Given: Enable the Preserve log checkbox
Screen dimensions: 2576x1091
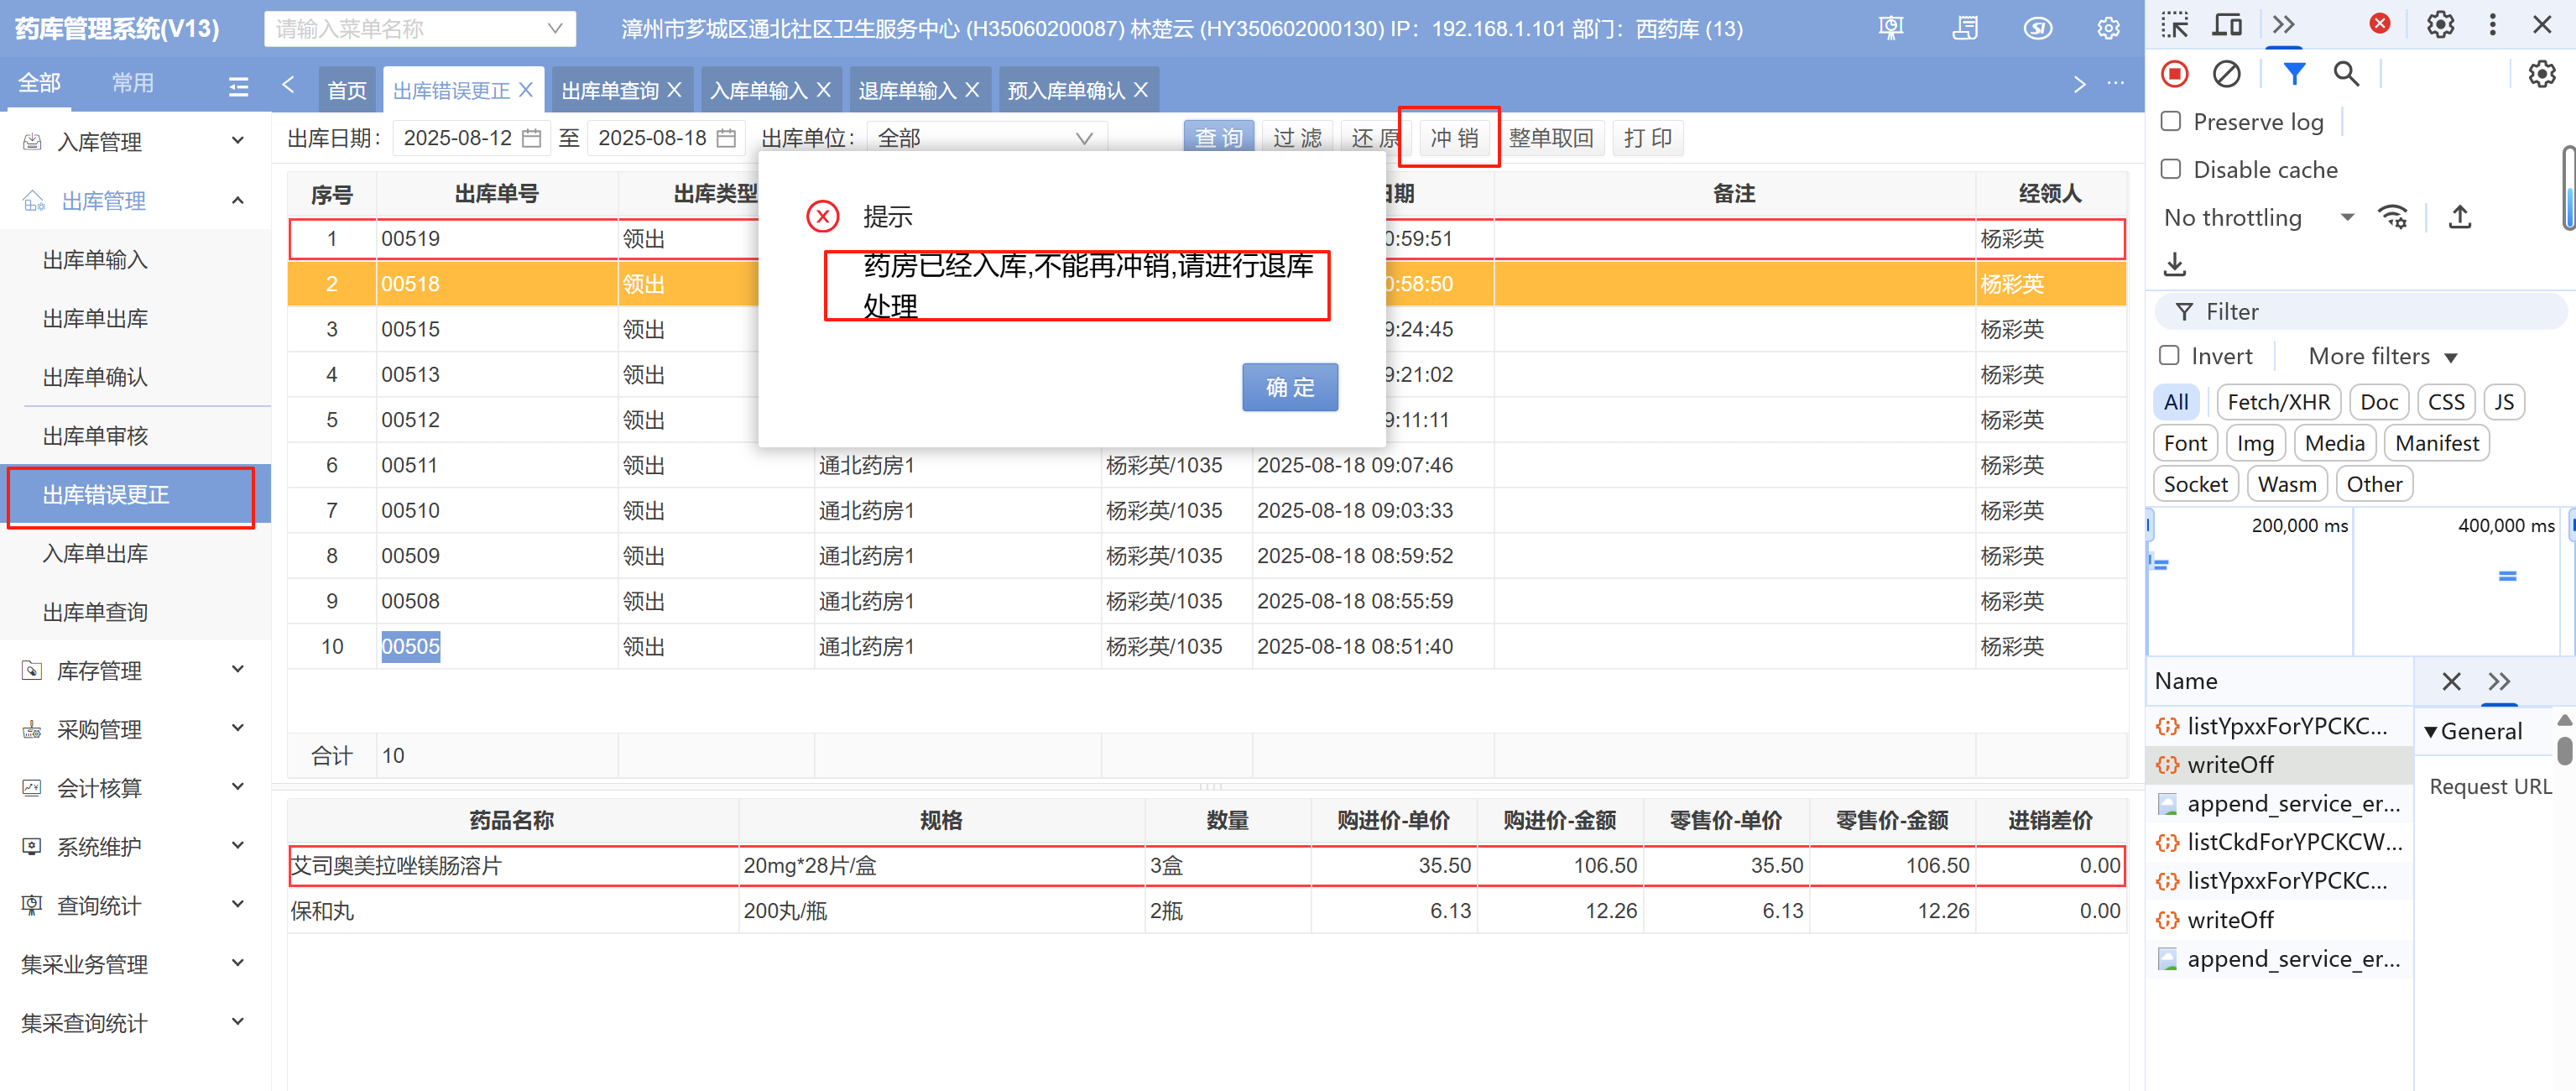Looking at the screenshot, I should point(2171,122).
